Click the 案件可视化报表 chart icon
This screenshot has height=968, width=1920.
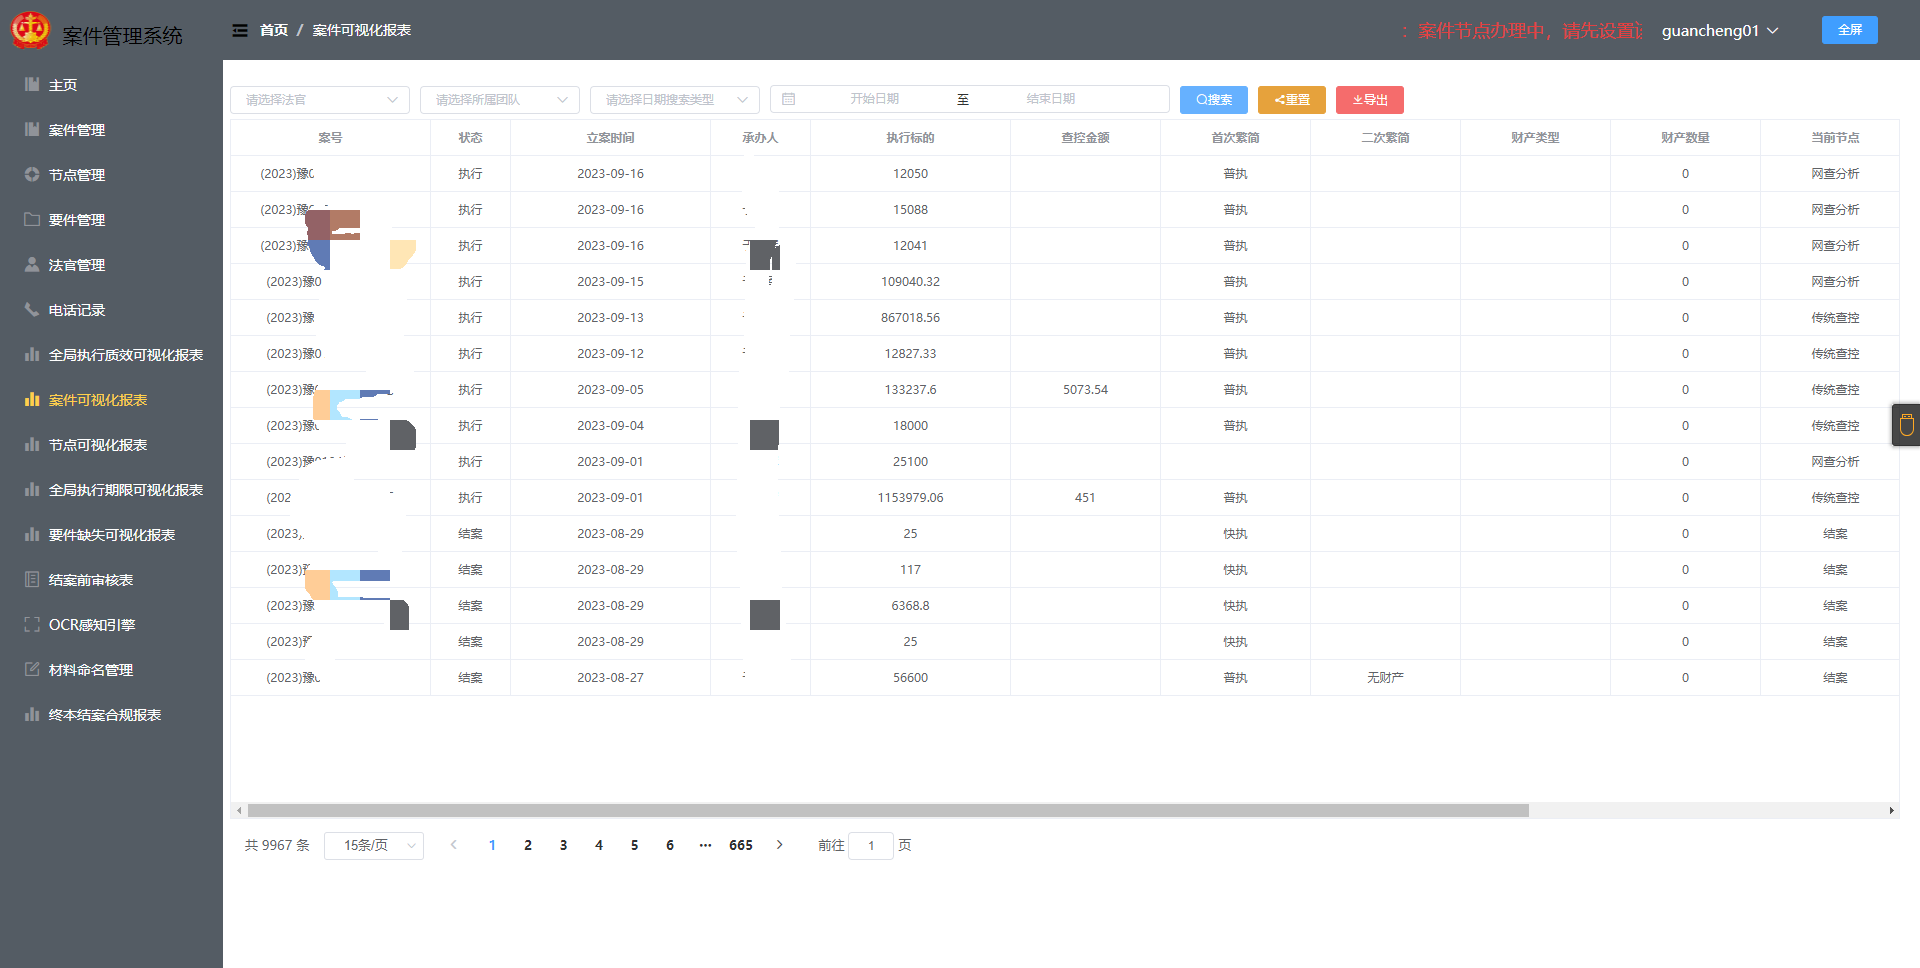click(x=32, y=400)
